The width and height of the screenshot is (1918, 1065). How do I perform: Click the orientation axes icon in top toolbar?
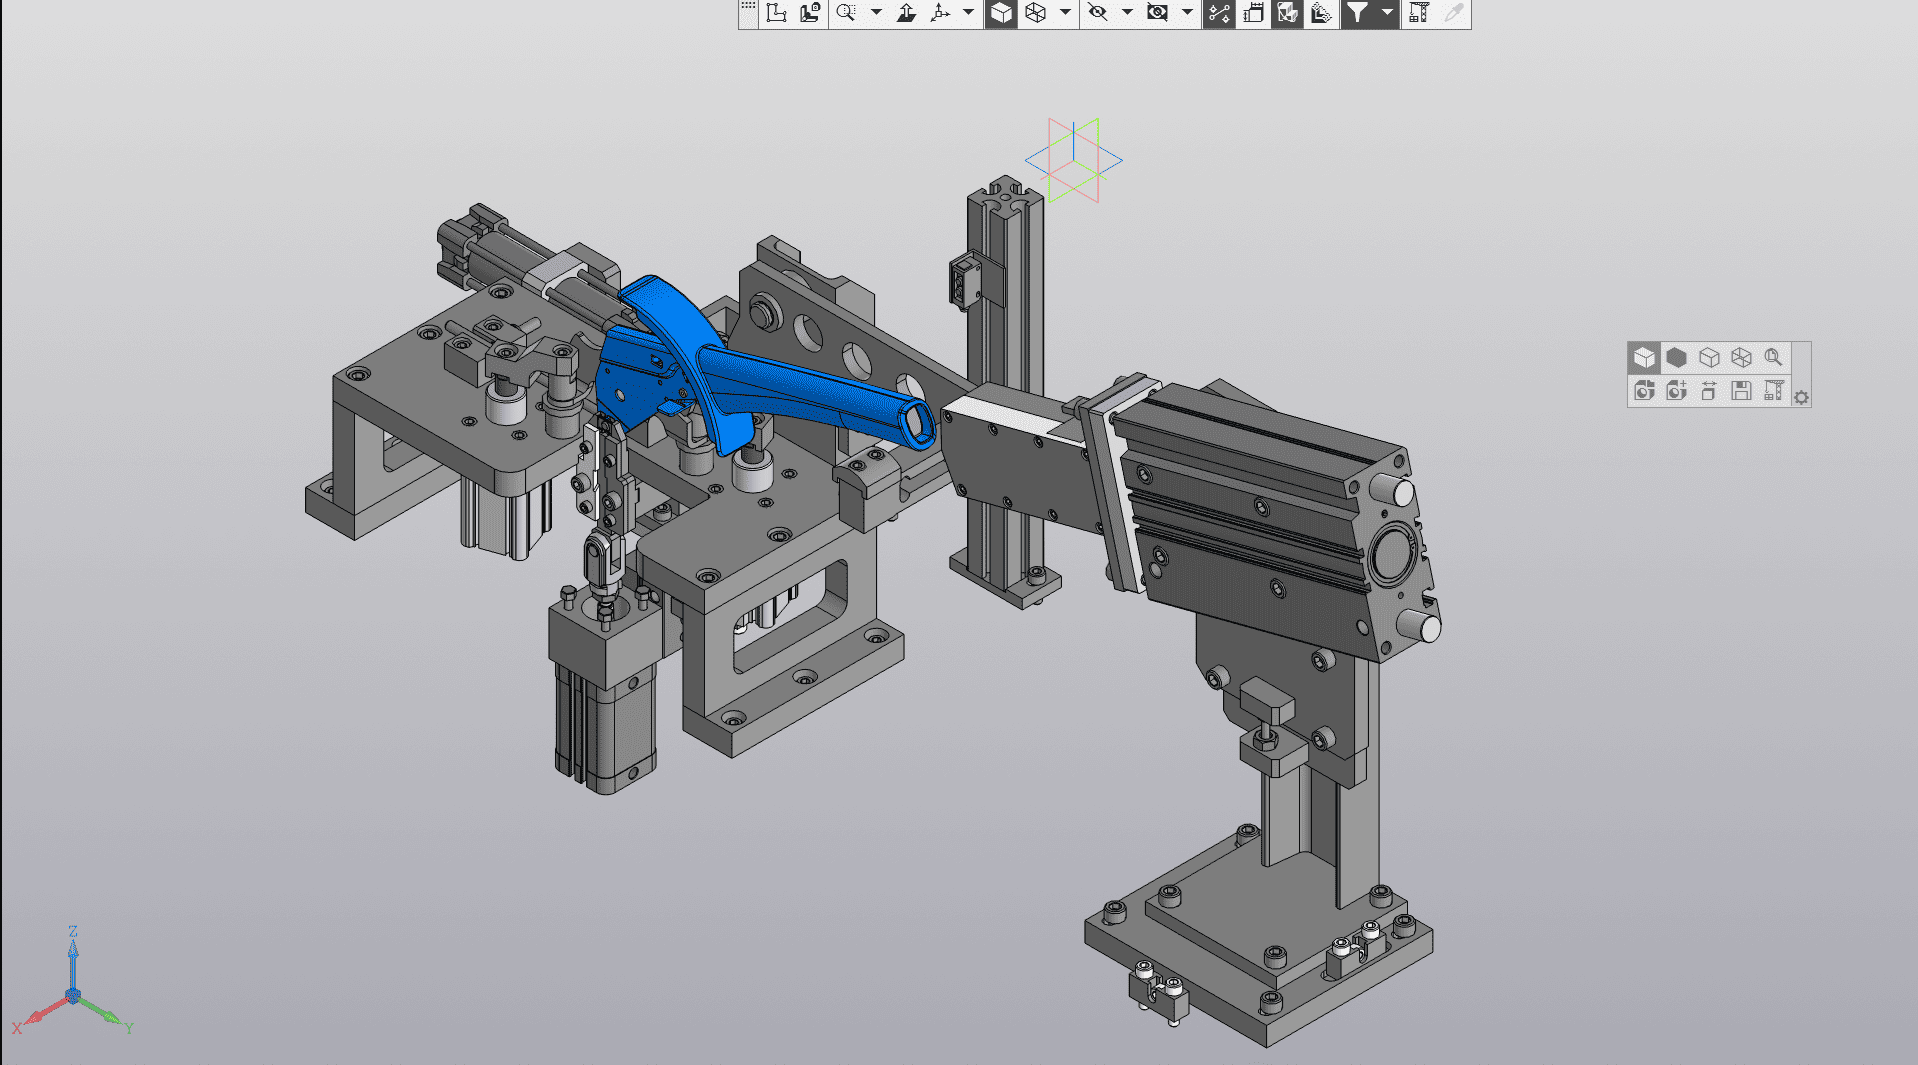click(940, 13)
